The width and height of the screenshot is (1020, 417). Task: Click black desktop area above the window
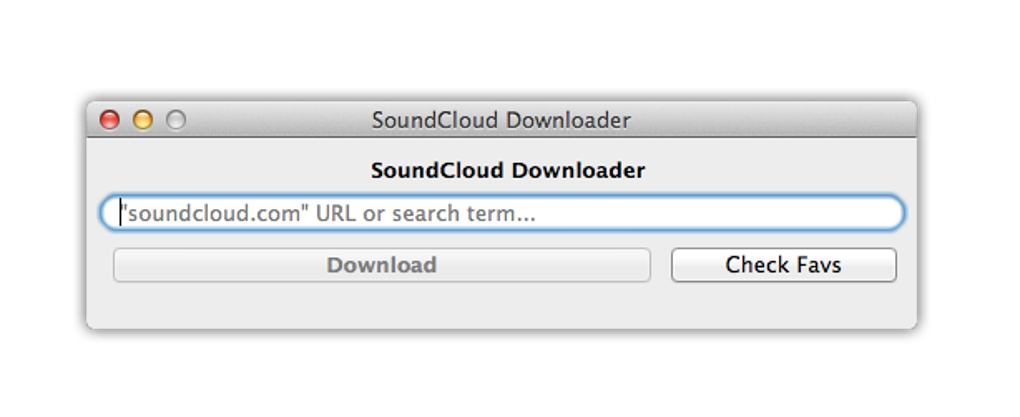tap(500, 50)
